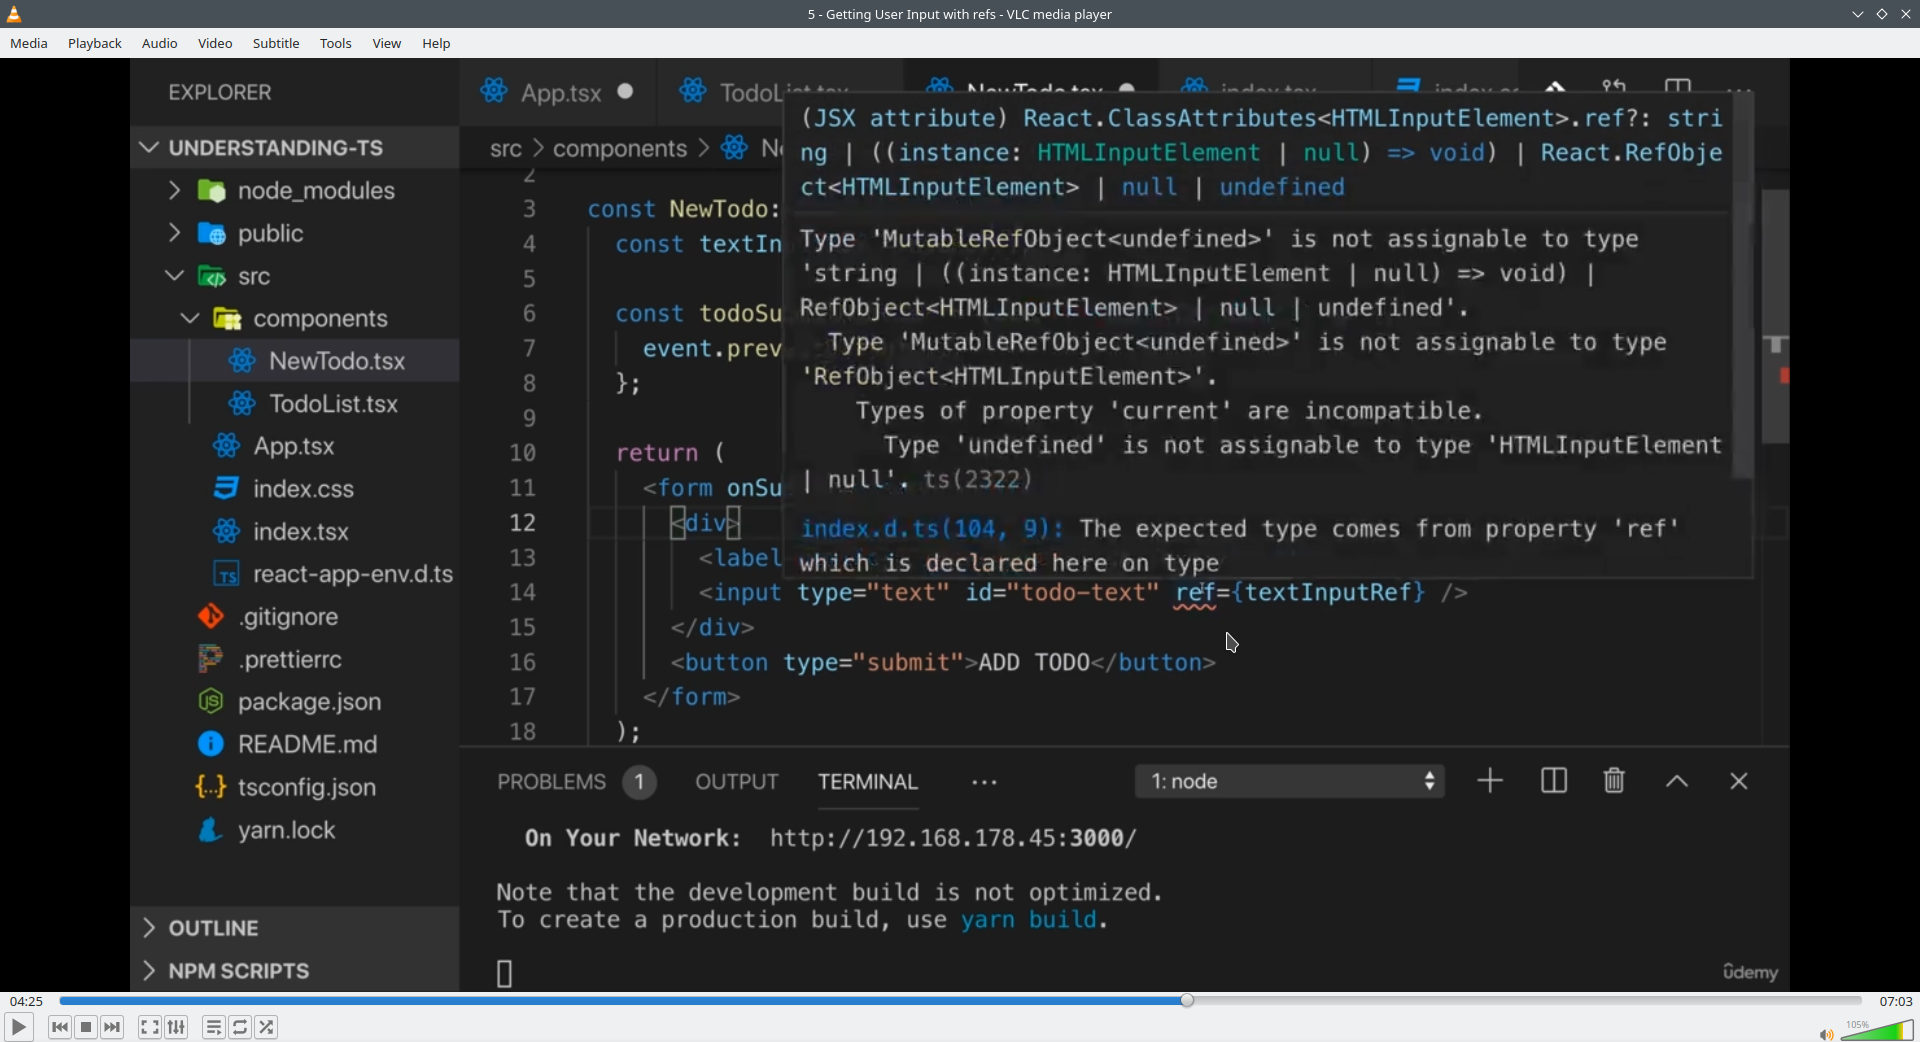The width and height of the screenshot is (1920, 1042).
Task: Open the extended settings equalizer icon
Action: pyautogui.click(x=176, y=1027)
